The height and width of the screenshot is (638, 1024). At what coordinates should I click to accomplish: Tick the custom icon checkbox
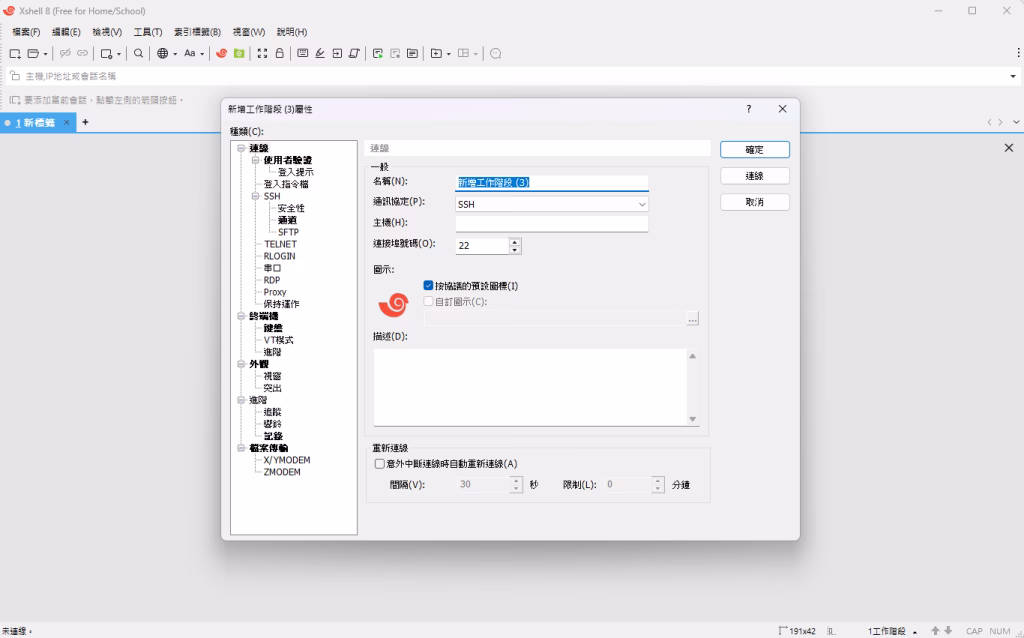[x=428, y=301]
